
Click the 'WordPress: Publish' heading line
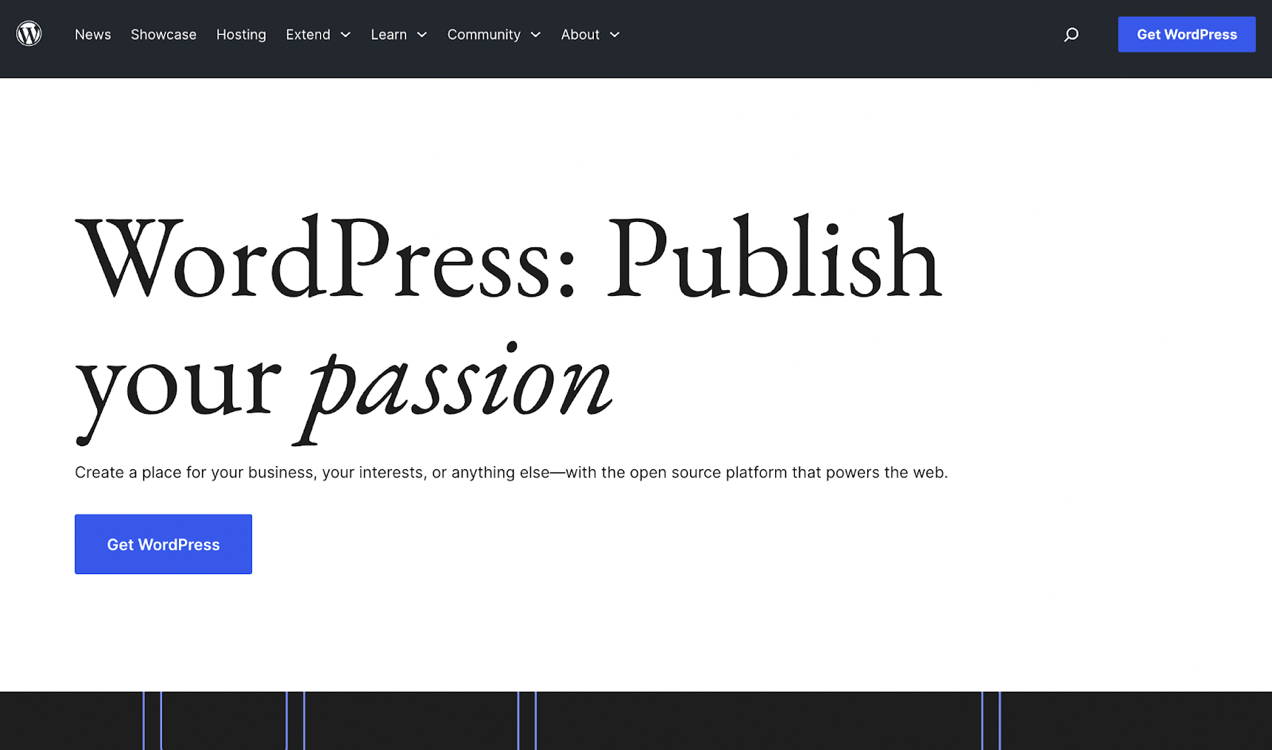[x=509, y=258]
